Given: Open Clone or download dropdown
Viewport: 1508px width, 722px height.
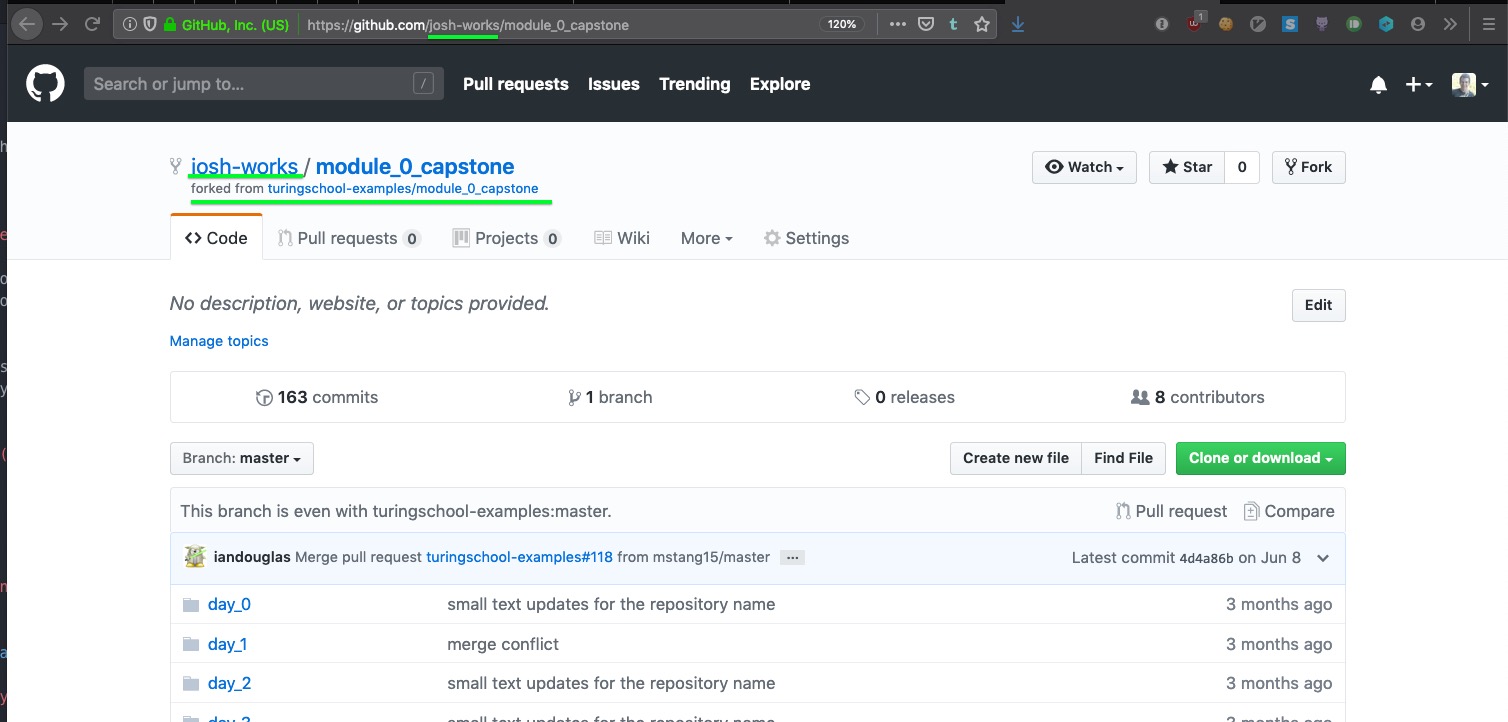Looking at the screenshot, I should 1261,458.
